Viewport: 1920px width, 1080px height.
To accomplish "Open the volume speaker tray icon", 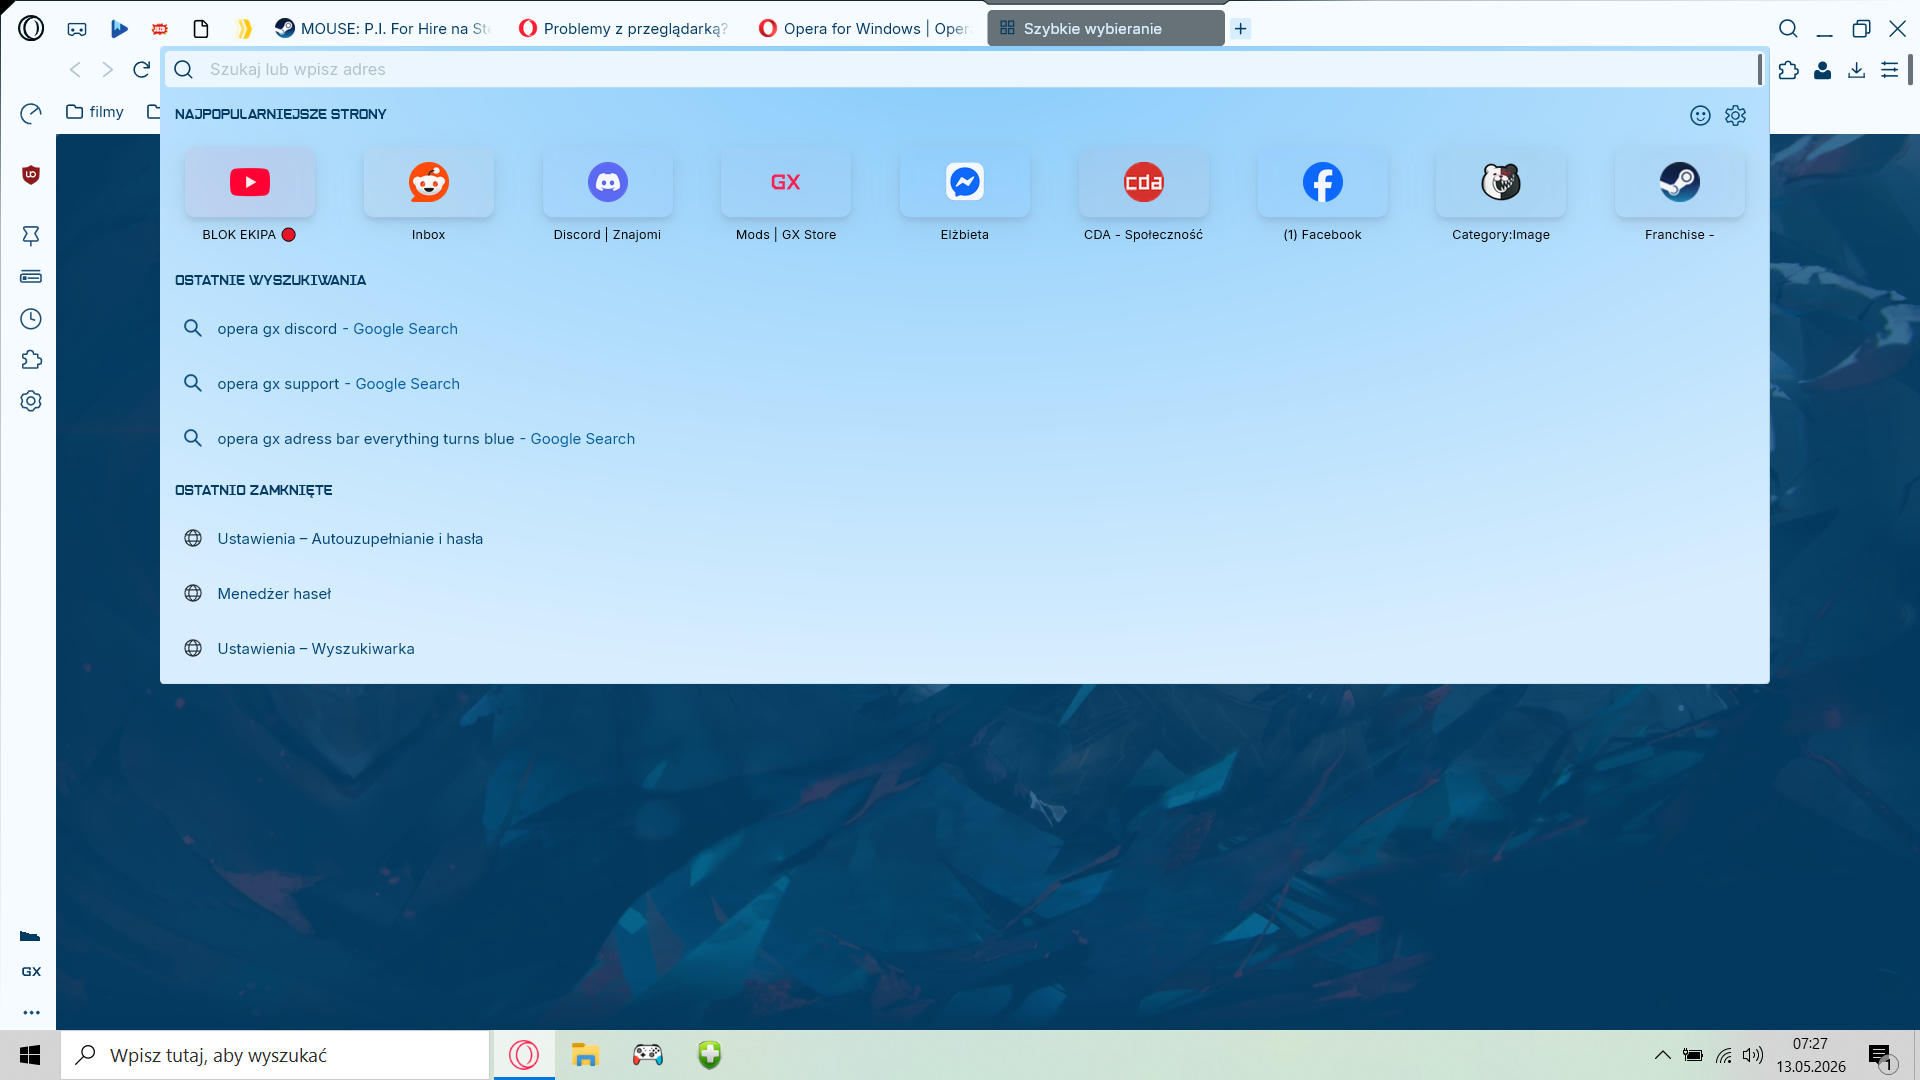I will (x=1753, y=1055).
